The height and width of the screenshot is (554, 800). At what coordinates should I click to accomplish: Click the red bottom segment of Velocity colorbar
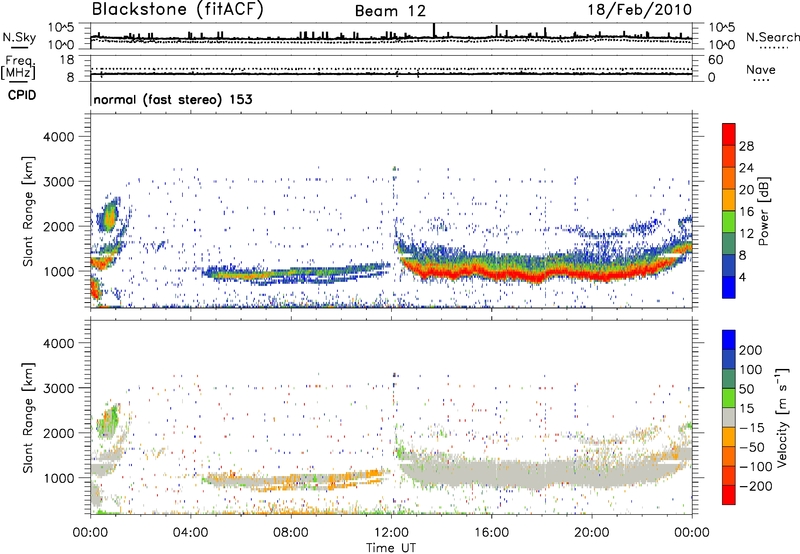pos(729,495)
